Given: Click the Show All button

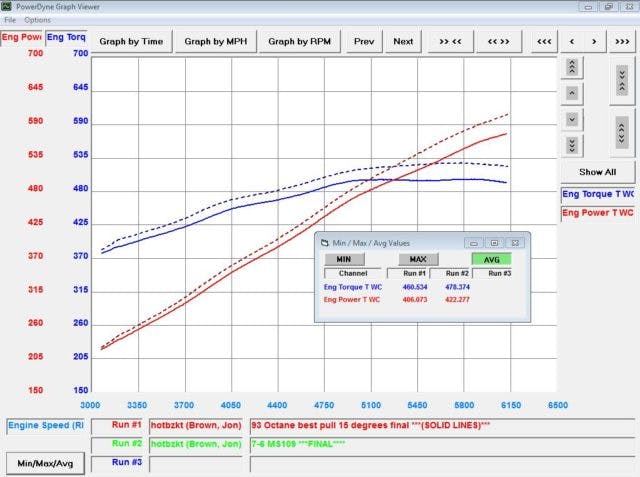Looking at the screenshot, I should (597, 172).
